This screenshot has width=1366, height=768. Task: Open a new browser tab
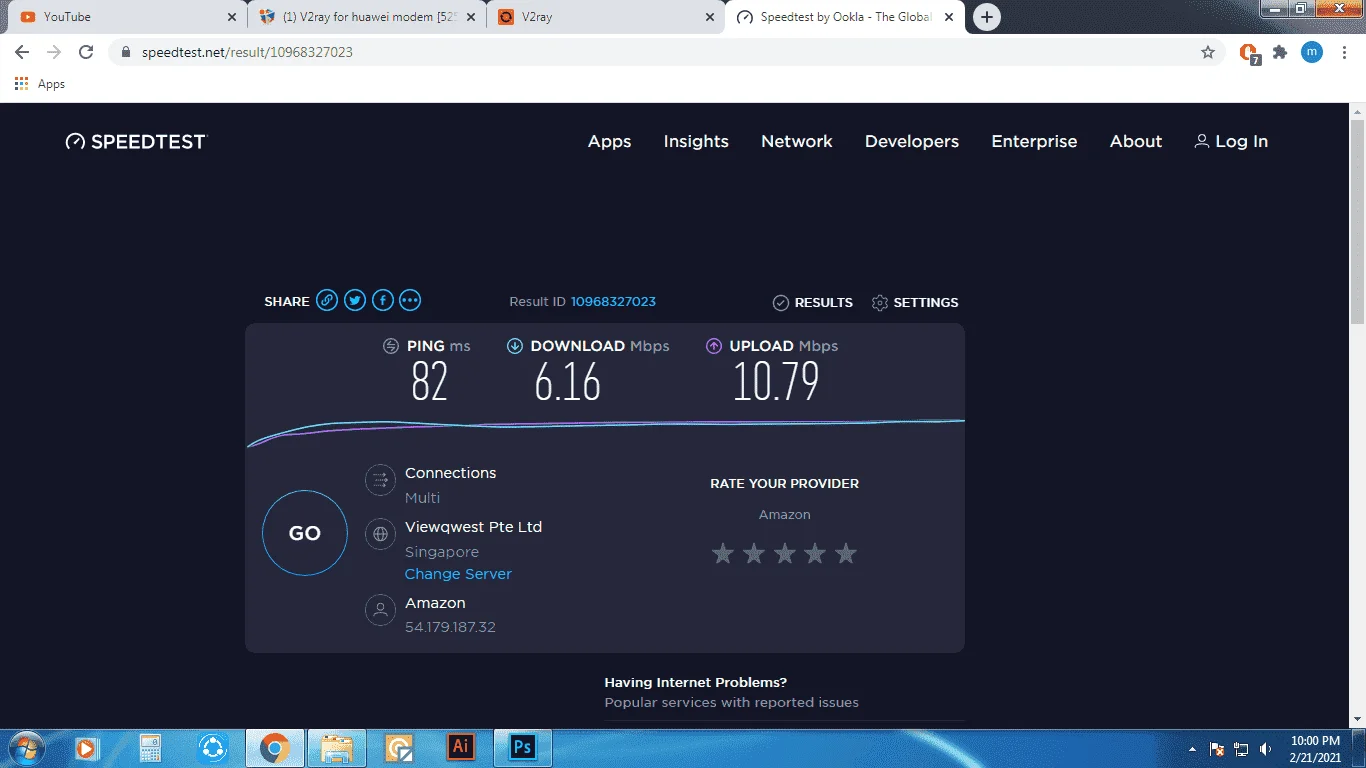tap(987, 17)
